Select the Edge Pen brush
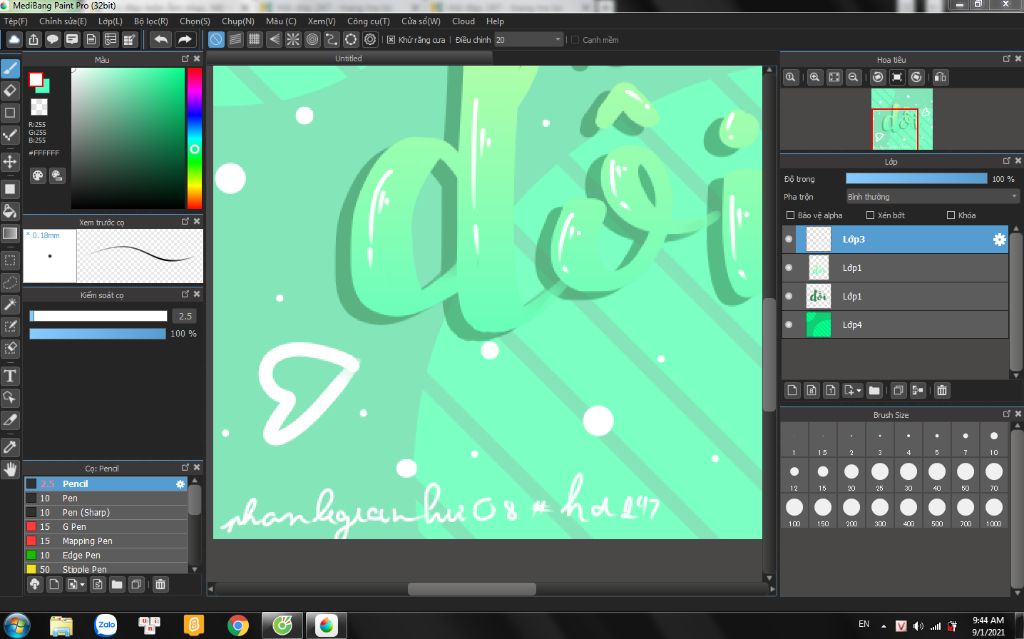 106,555
